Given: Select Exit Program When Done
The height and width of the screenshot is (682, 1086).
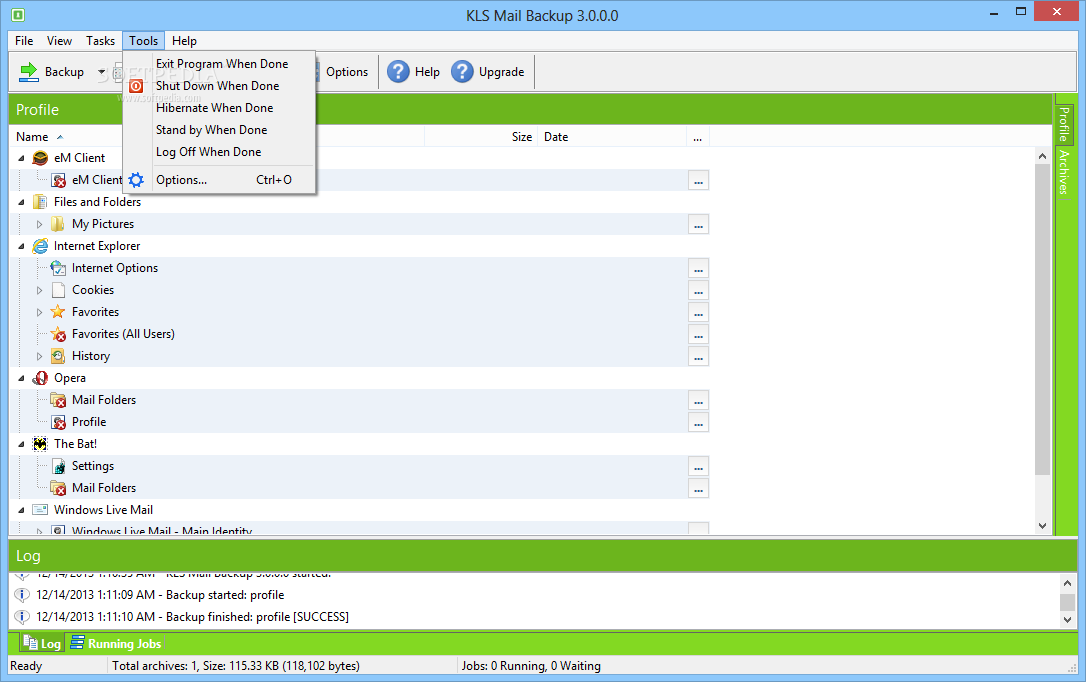Looking at the screenshot, I should [222, 64].
